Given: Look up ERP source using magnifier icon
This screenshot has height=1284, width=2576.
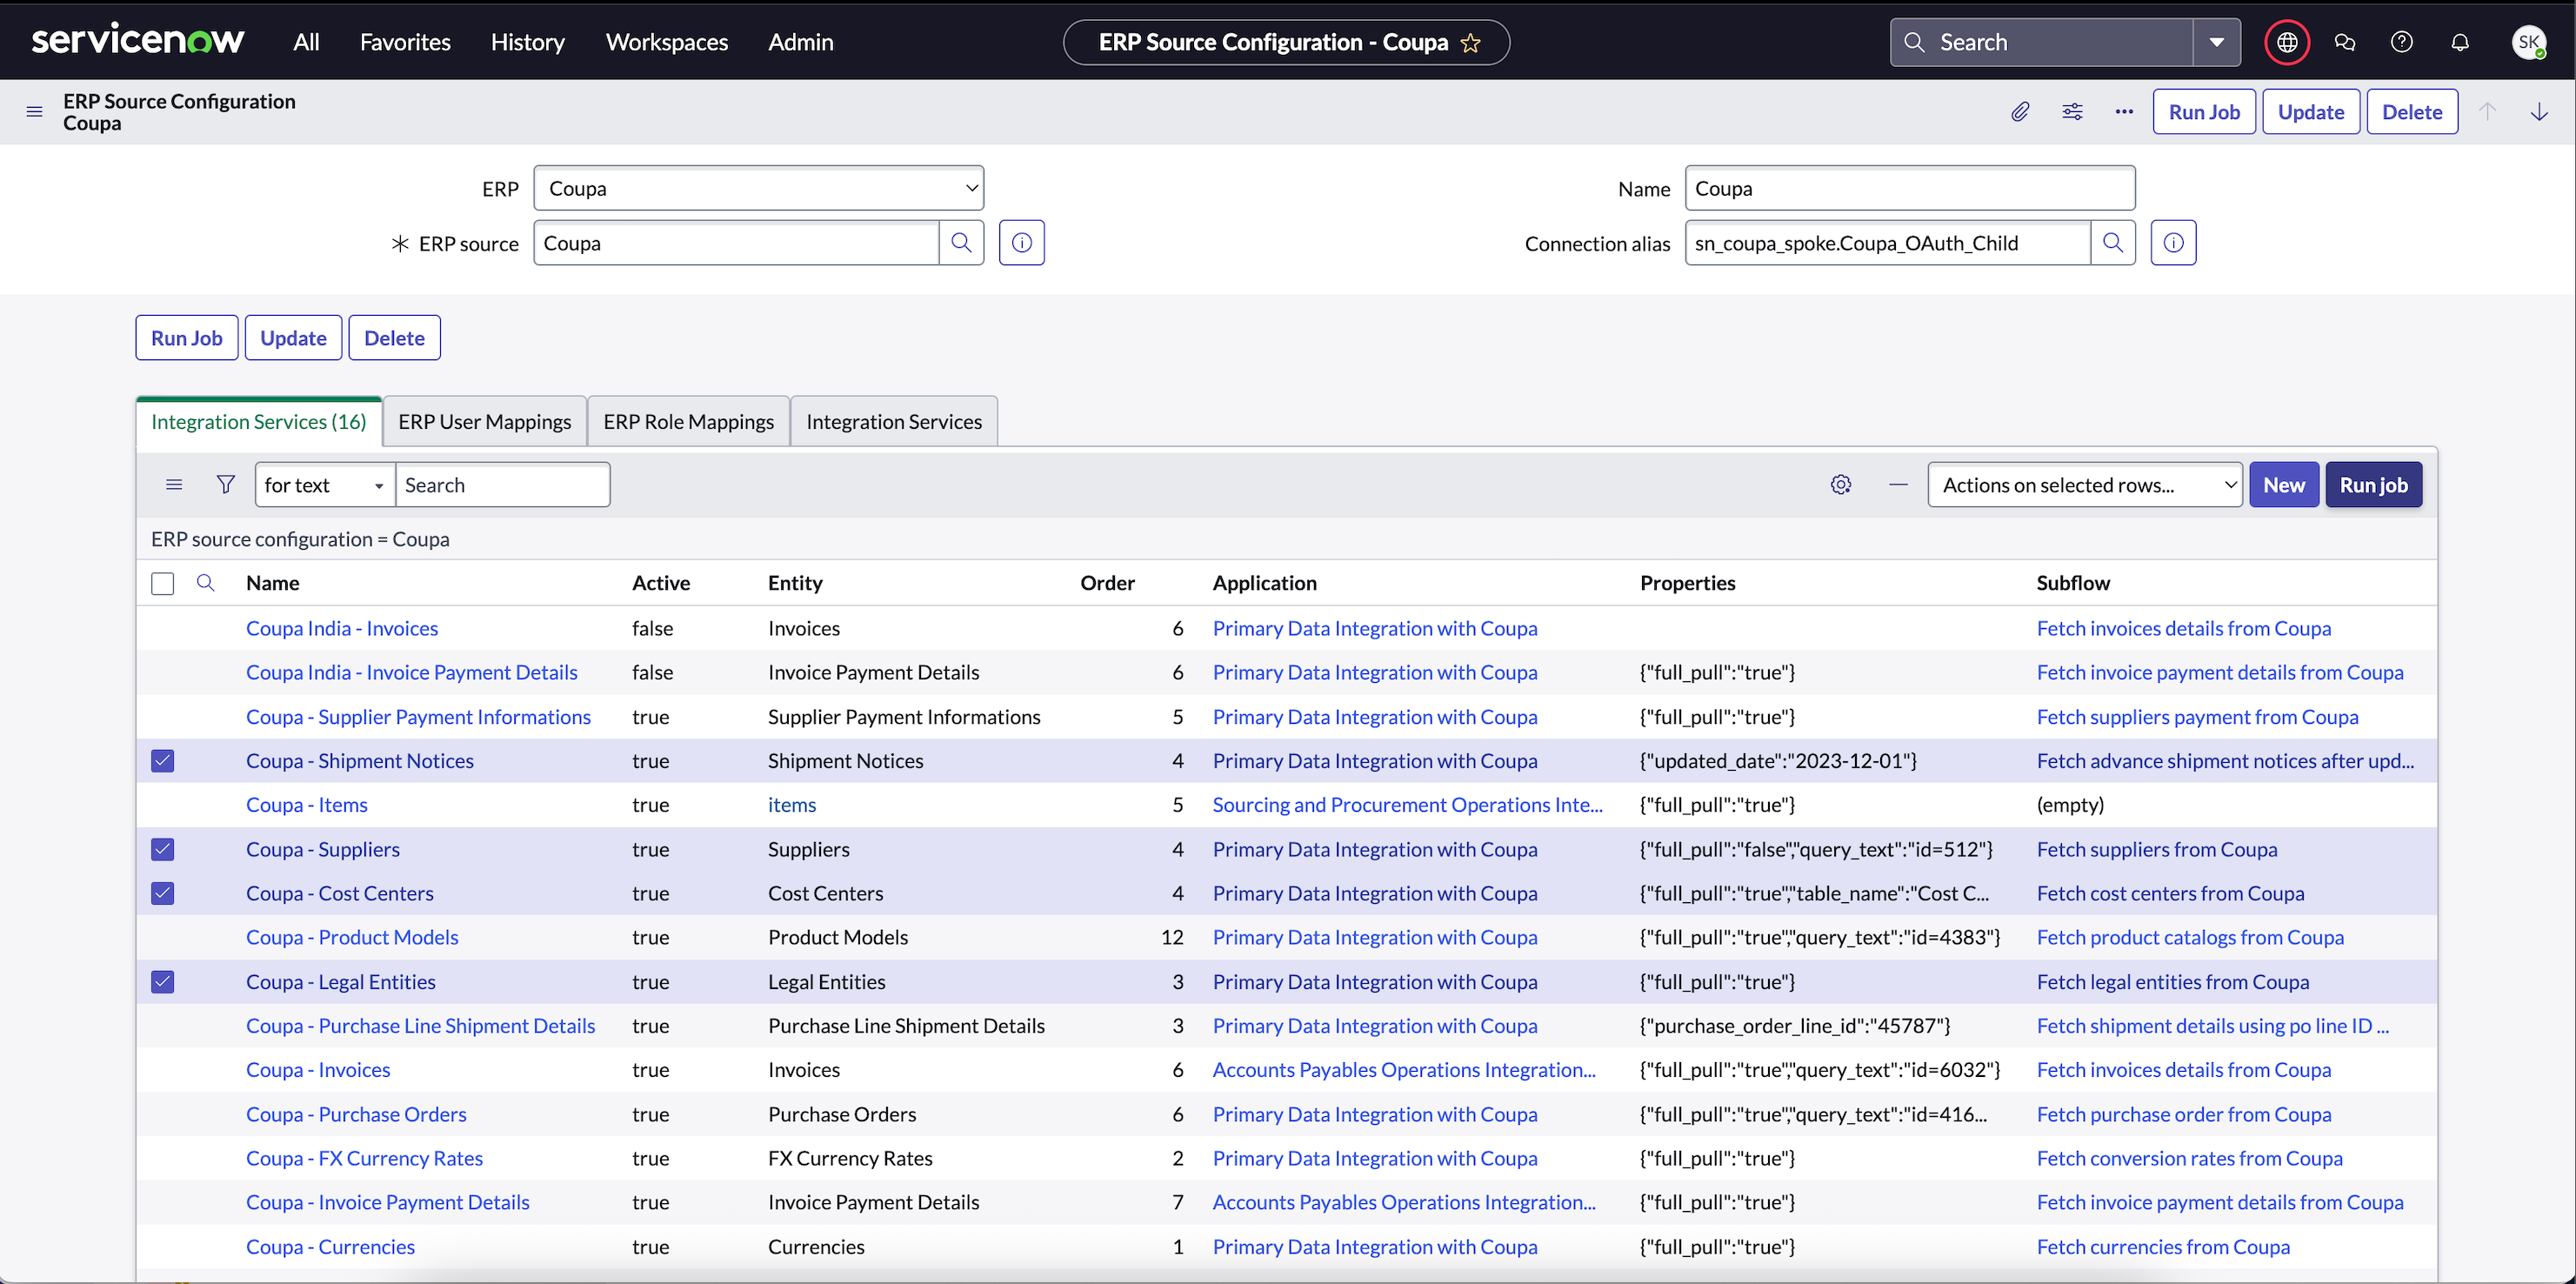Looking at the screenshot, I should pos(961,243).
